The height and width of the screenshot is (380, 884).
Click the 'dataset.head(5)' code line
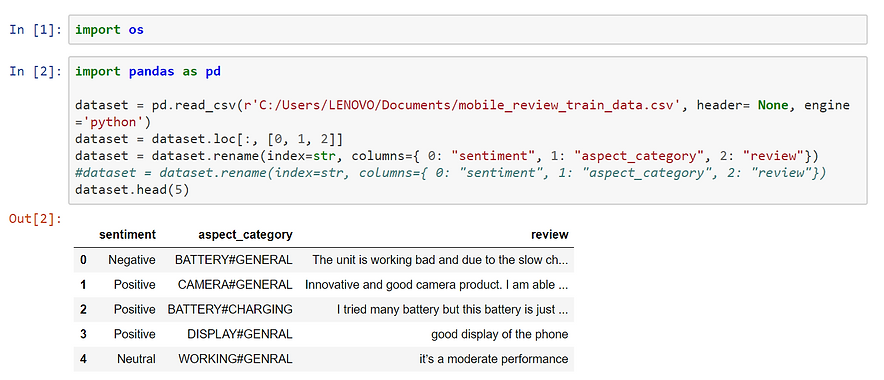click(x=132, y=190)
